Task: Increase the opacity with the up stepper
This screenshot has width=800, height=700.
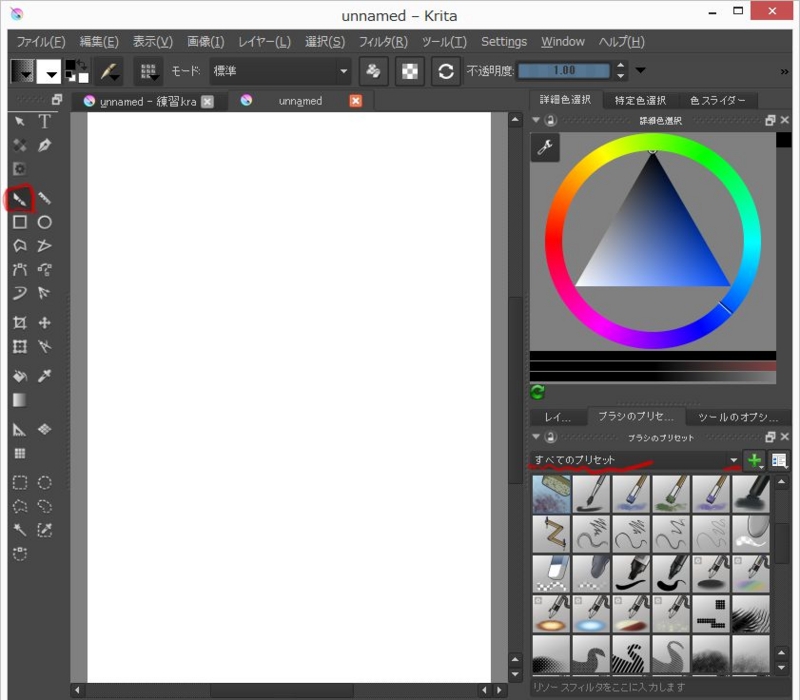Action: [620, 65]
